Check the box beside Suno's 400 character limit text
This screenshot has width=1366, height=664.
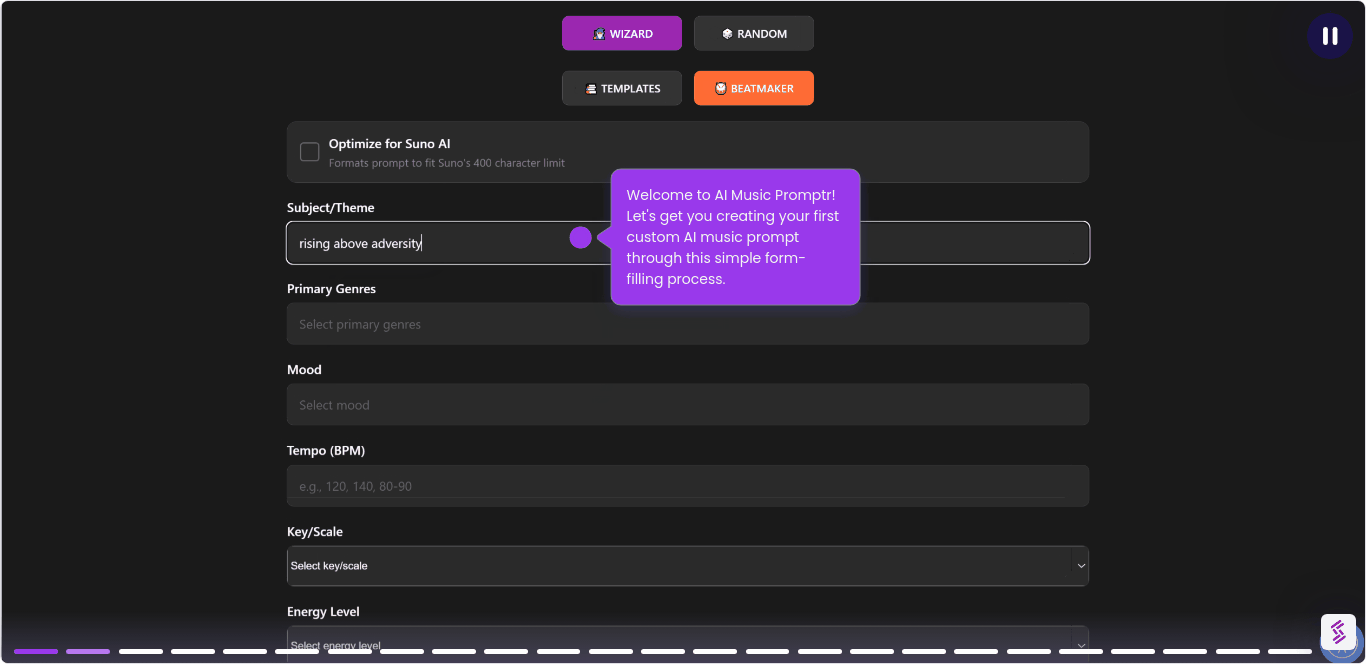coord(310,152)
